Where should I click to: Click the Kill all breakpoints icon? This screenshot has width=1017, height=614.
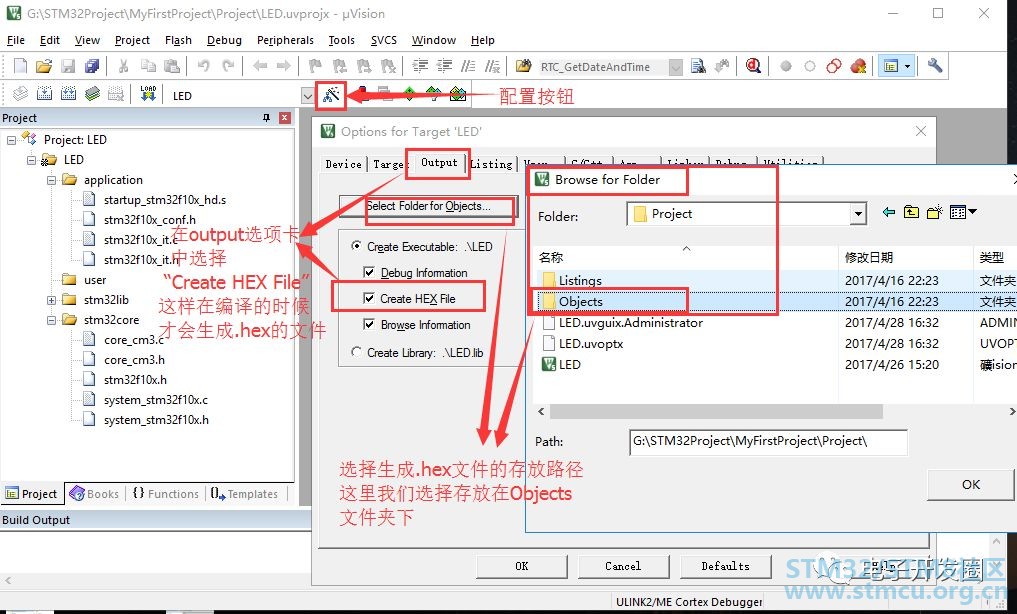pyautogui.click(x=858, y=65)
